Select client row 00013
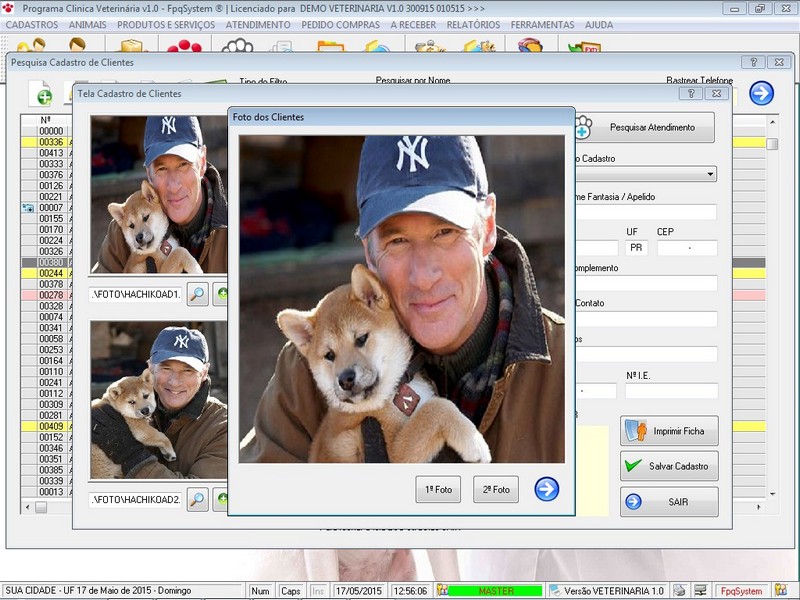Screen dimensions: 800x600 pyautogui.click(x=51, y=492)
